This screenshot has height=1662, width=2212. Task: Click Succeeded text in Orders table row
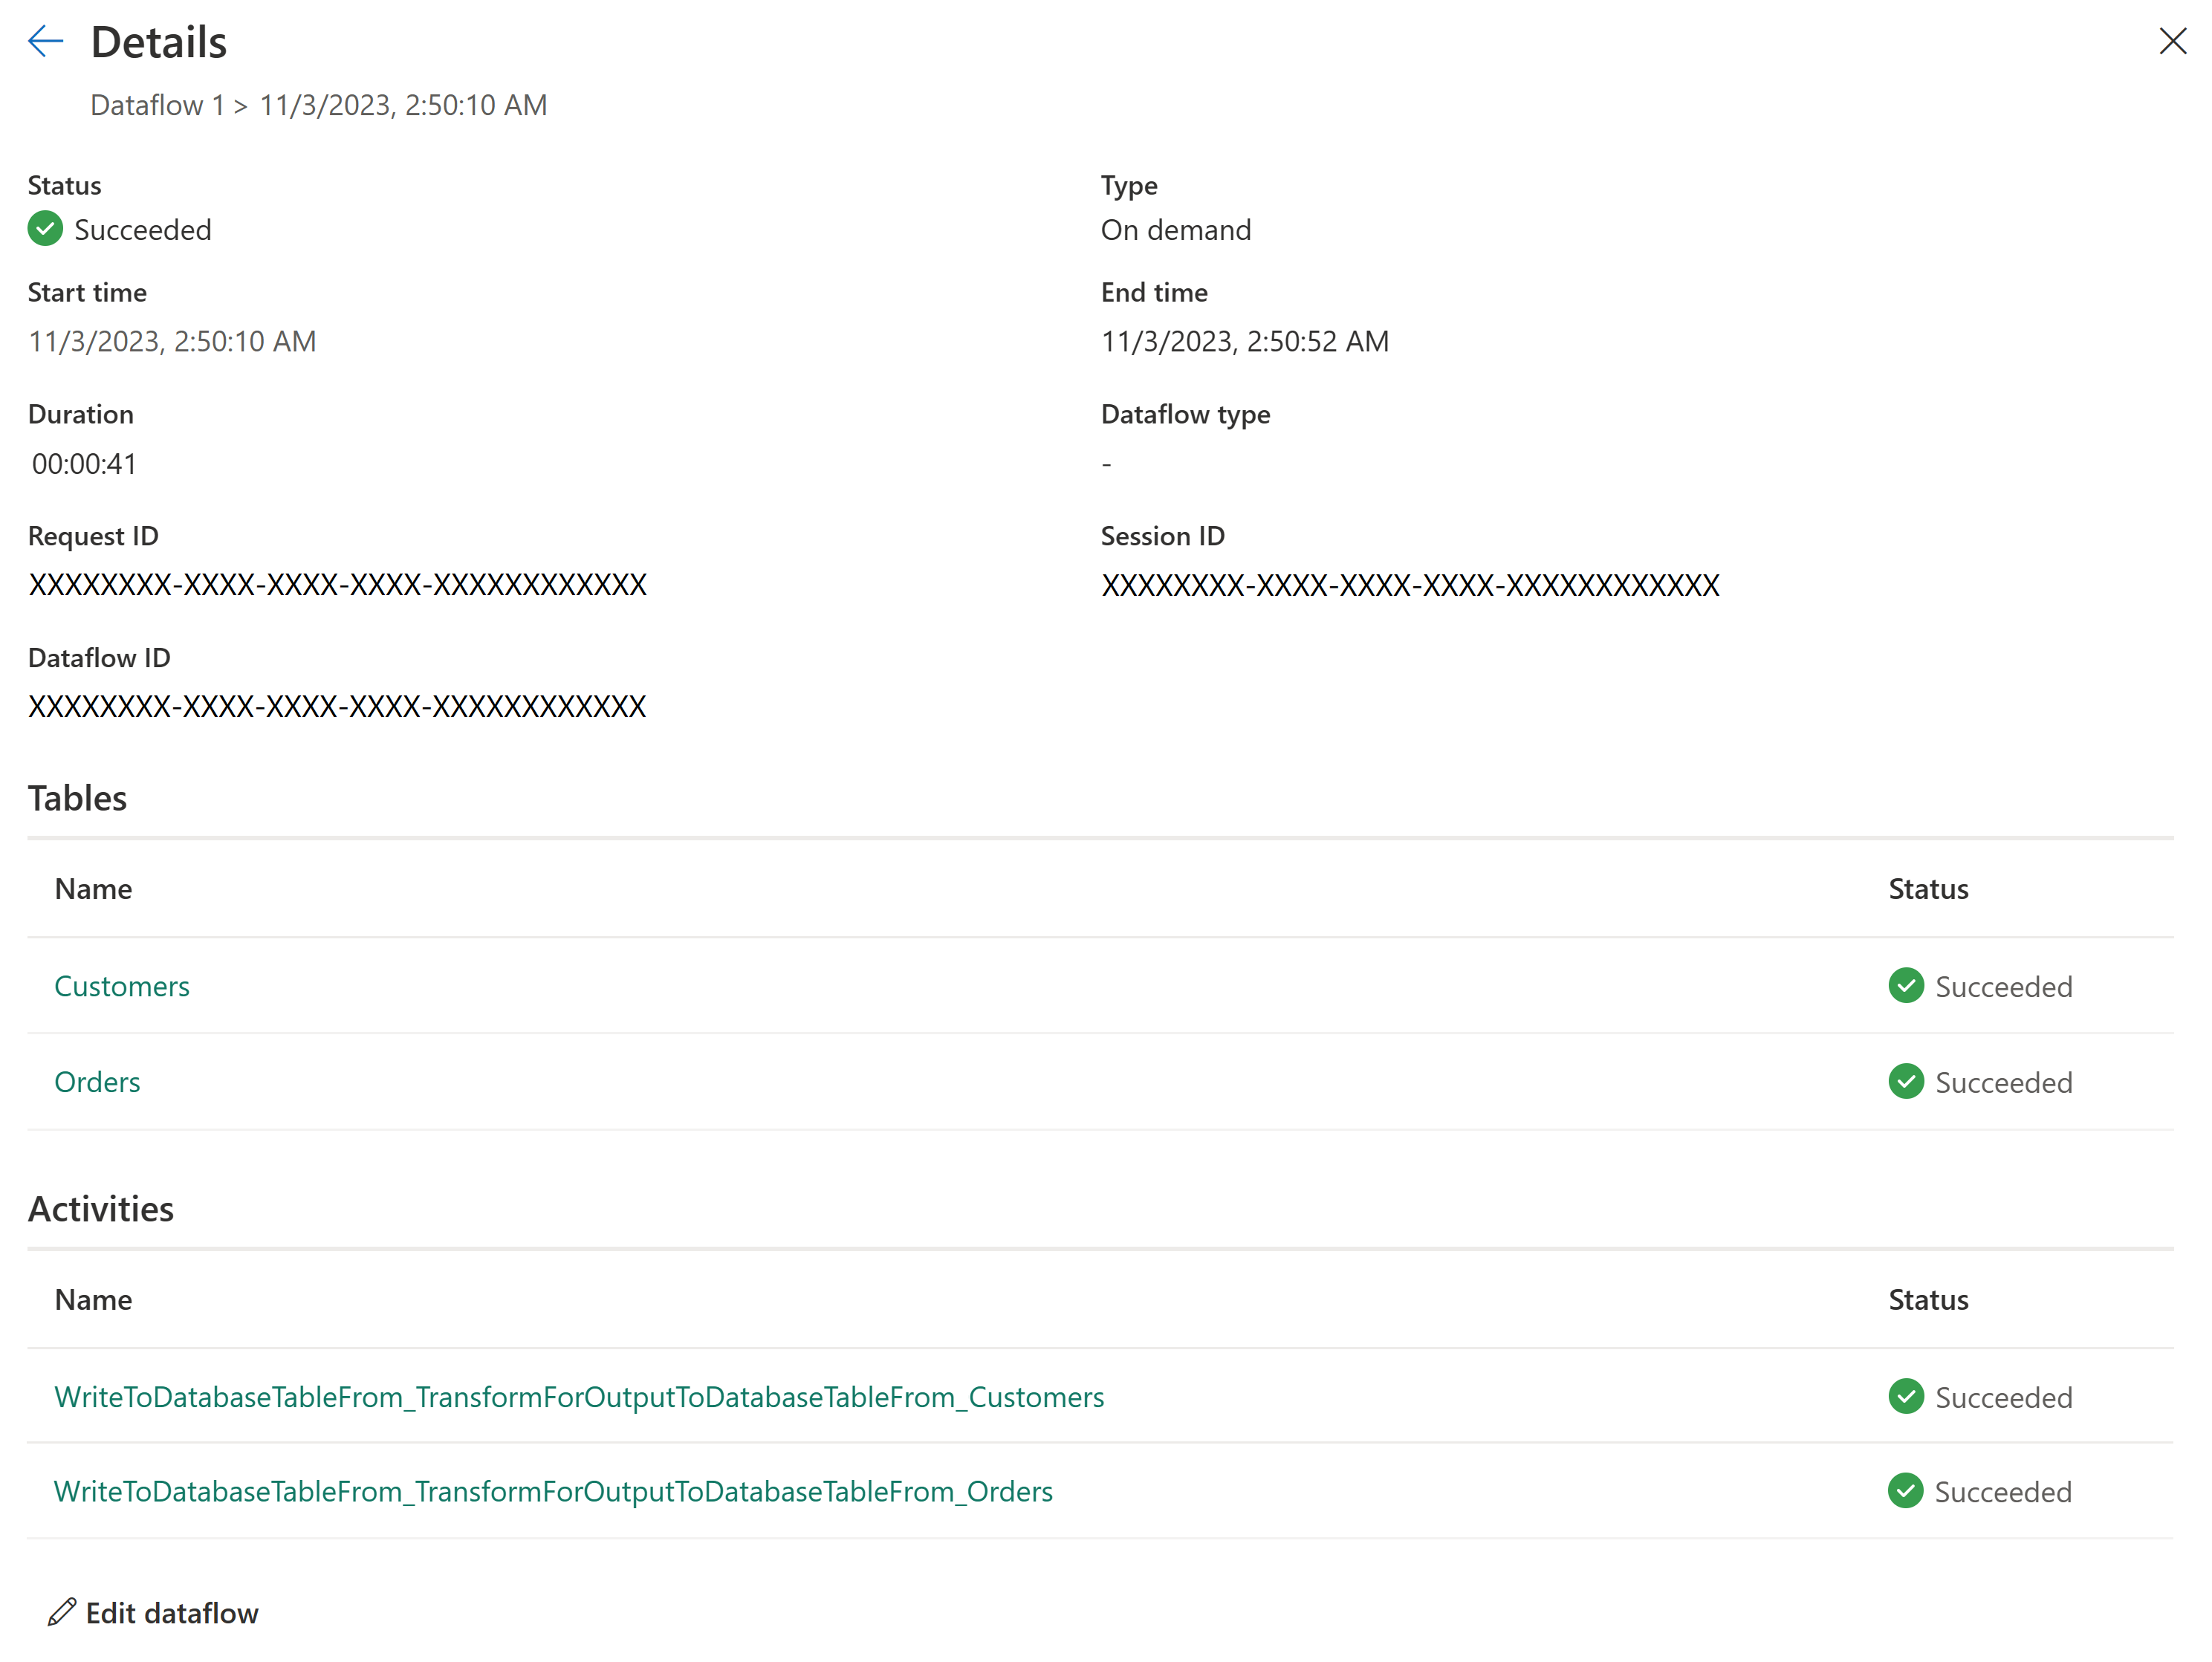(2004, 1083)
